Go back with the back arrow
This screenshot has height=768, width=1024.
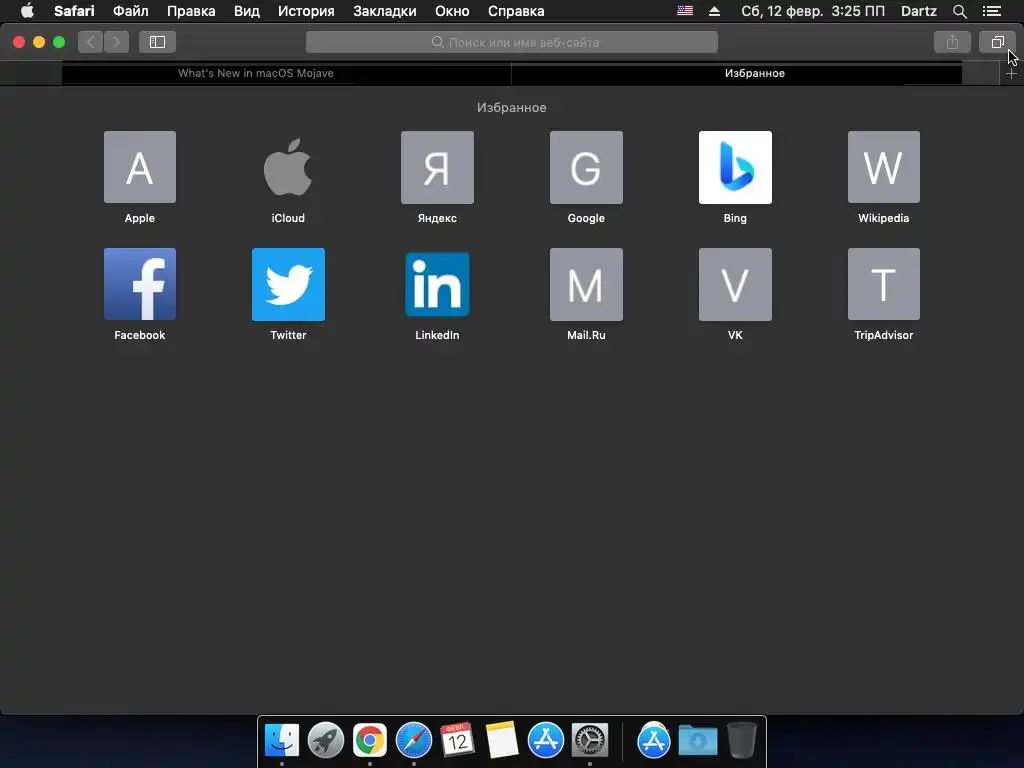(x=91, y=42)
